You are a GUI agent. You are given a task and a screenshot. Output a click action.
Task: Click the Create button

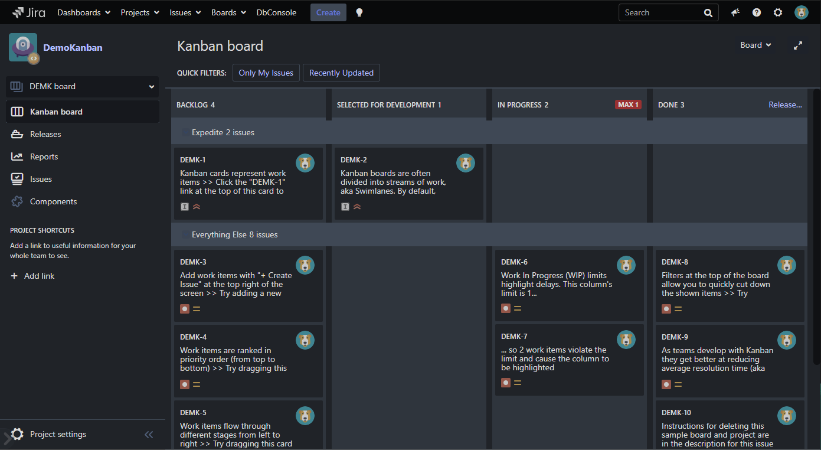coord(328,13)
